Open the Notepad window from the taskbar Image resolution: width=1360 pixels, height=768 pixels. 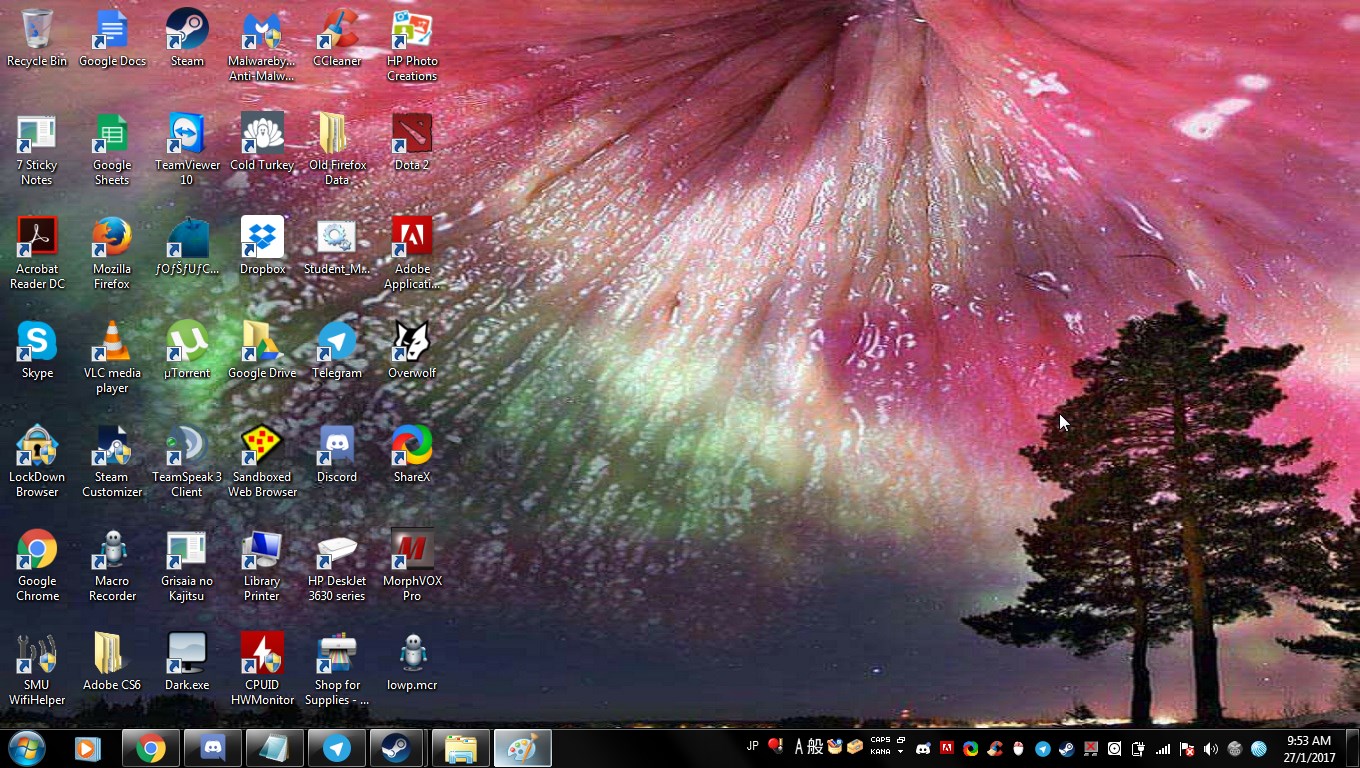pyautogui.click(x=275, y=748)
